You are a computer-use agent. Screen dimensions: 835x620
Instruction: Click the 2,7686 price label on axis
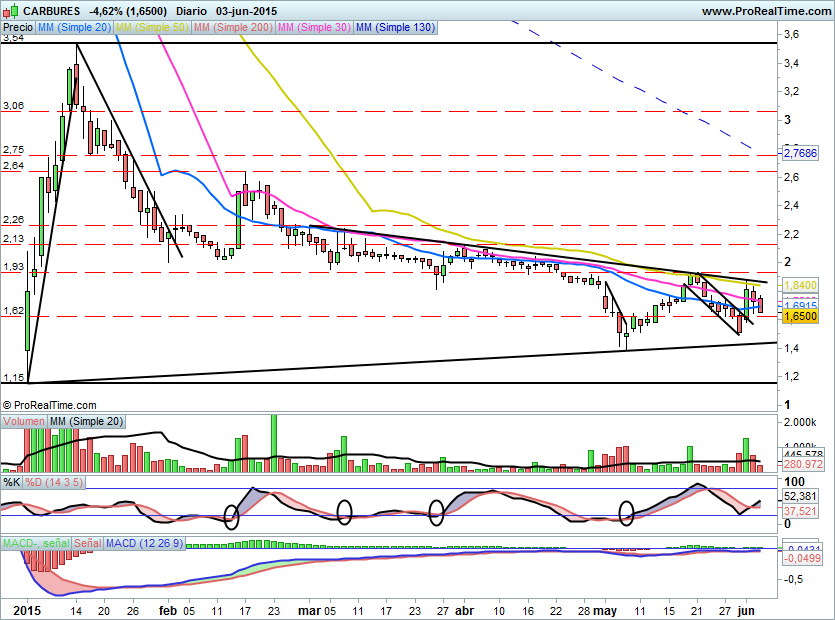click(800, 154)
